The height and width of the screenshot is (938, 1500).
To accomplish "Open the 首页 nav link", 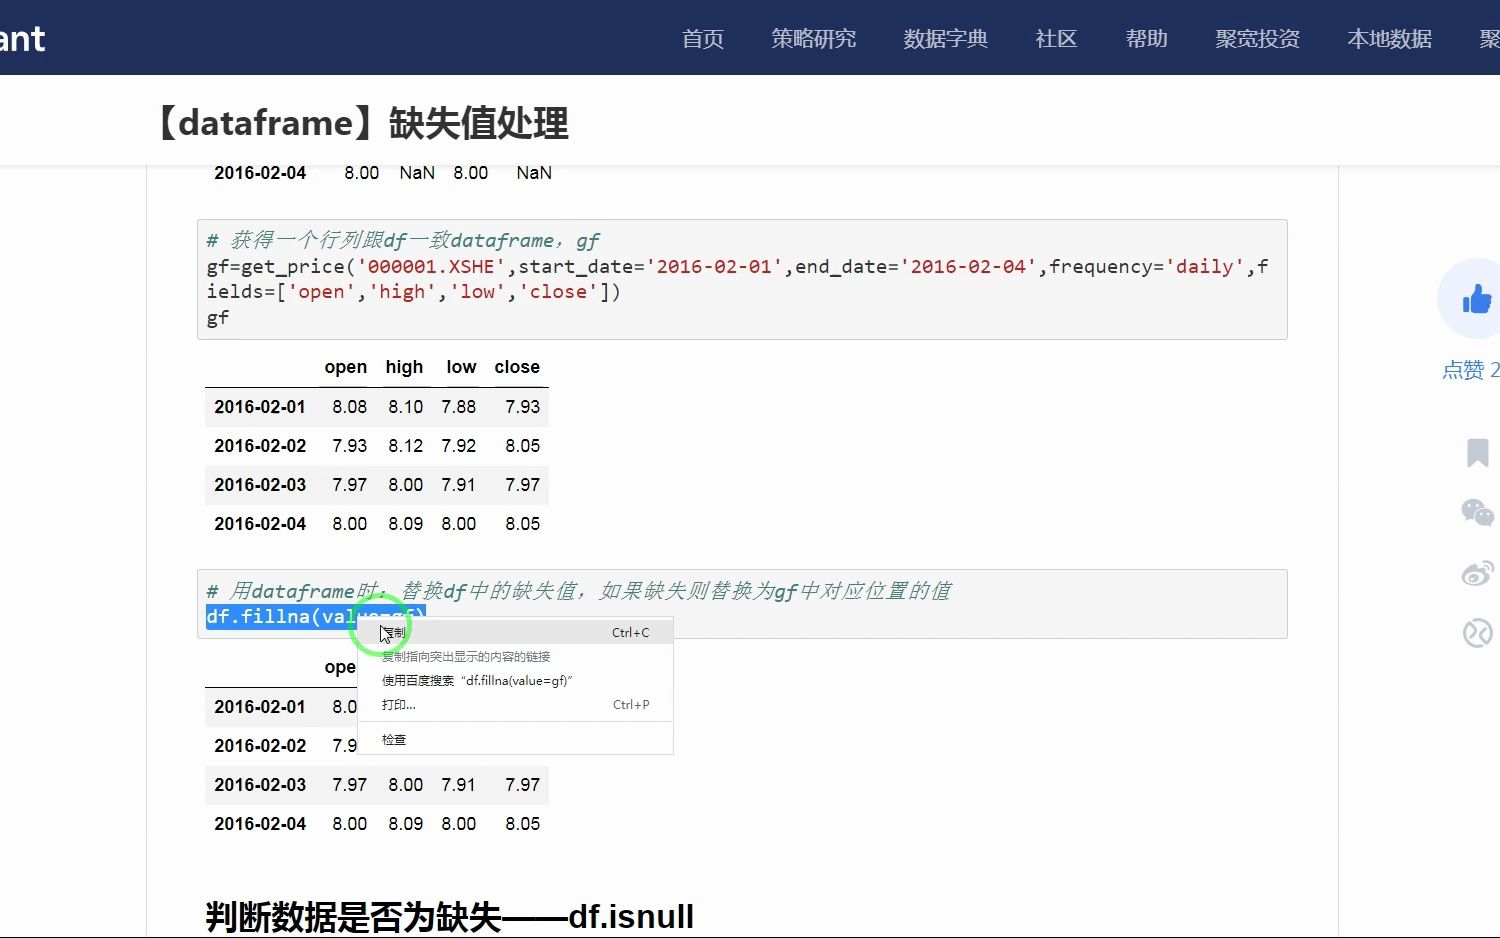I will tap(702, 38).
